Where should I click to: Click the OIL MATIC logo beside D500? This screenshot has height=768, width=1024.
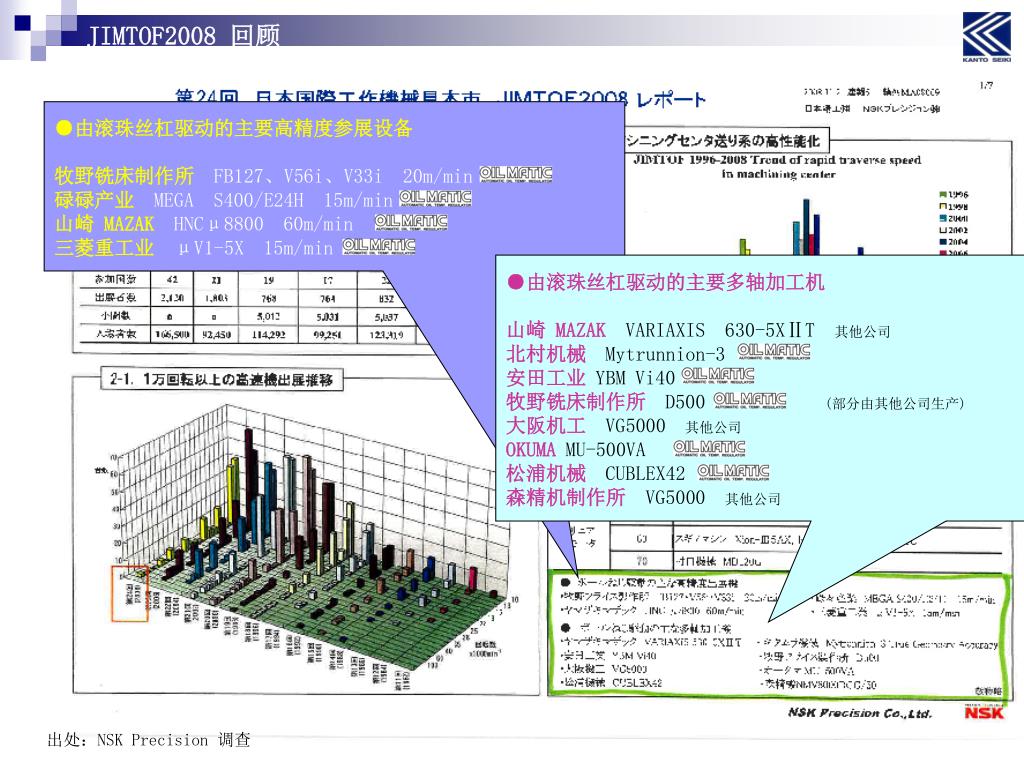tap(750, 400)
